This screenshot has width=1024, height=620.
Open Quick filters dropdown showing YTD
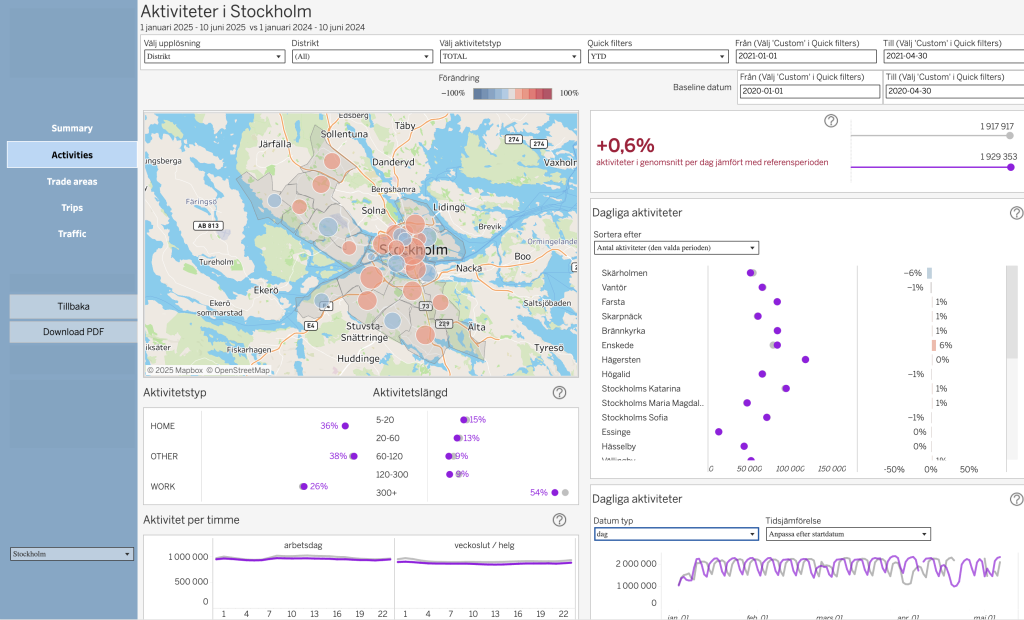point(658,57)
